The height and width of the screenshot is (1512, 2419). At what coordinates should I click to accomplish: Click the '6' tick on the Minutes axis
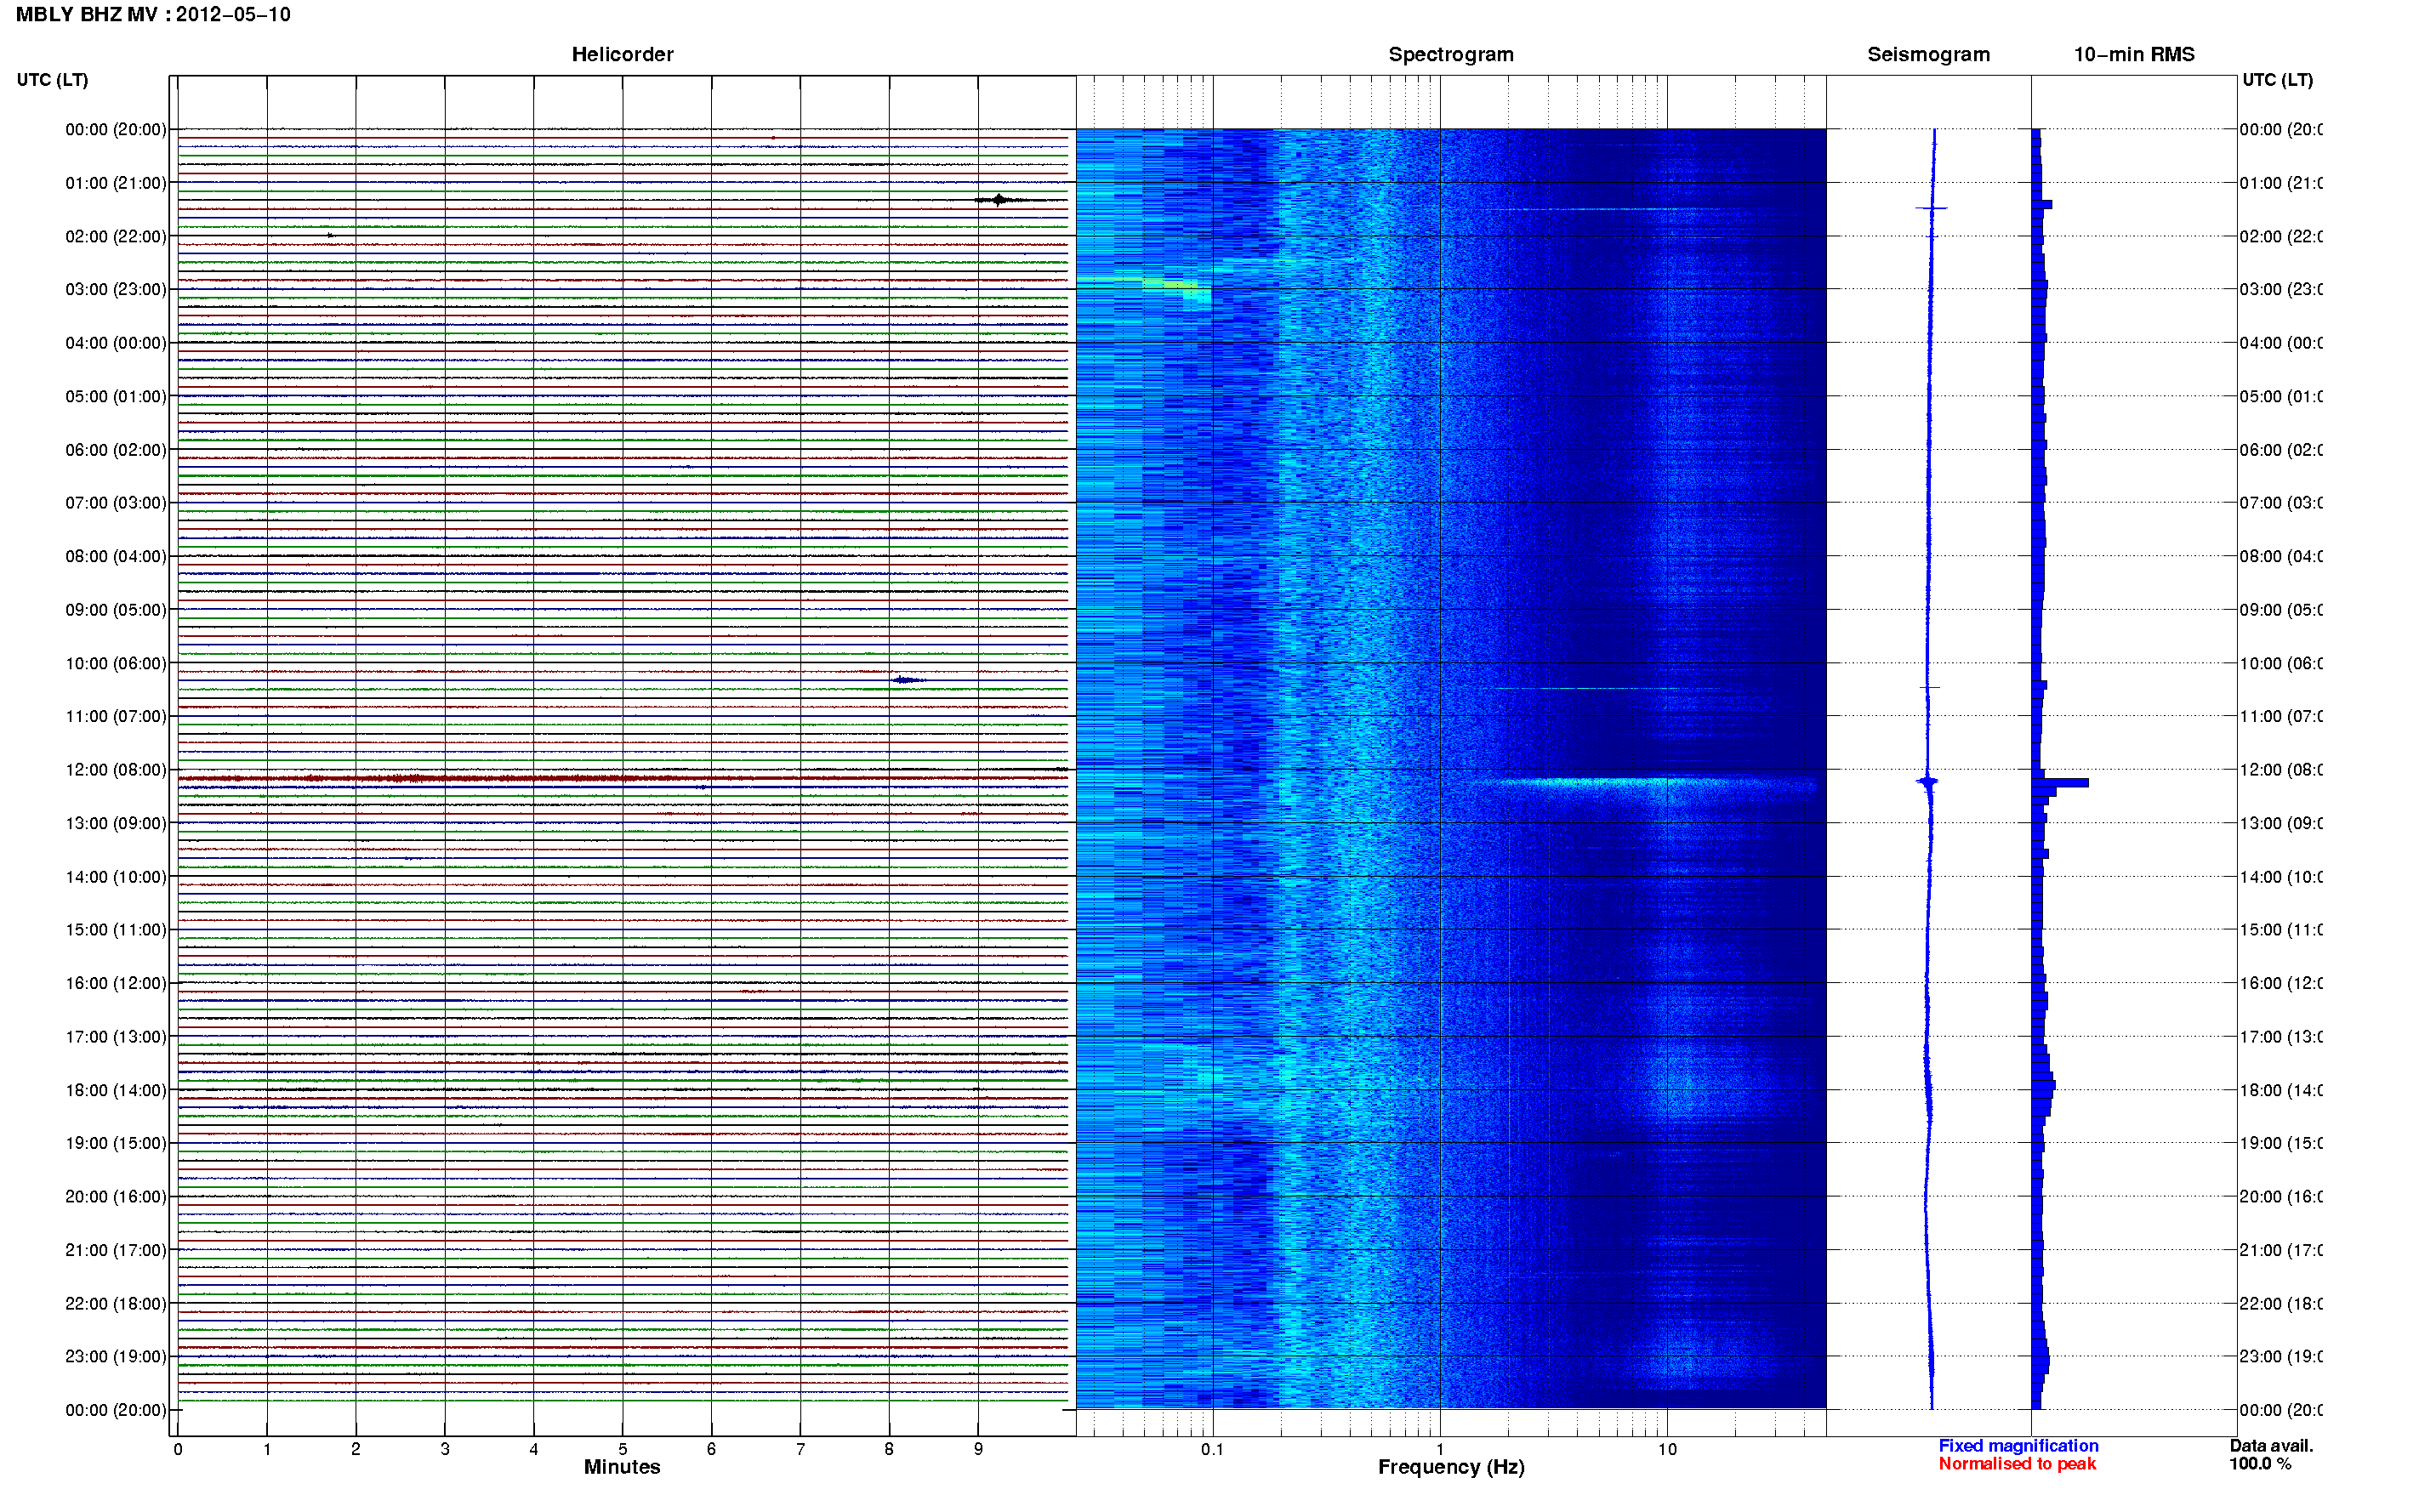[711, 1450]
